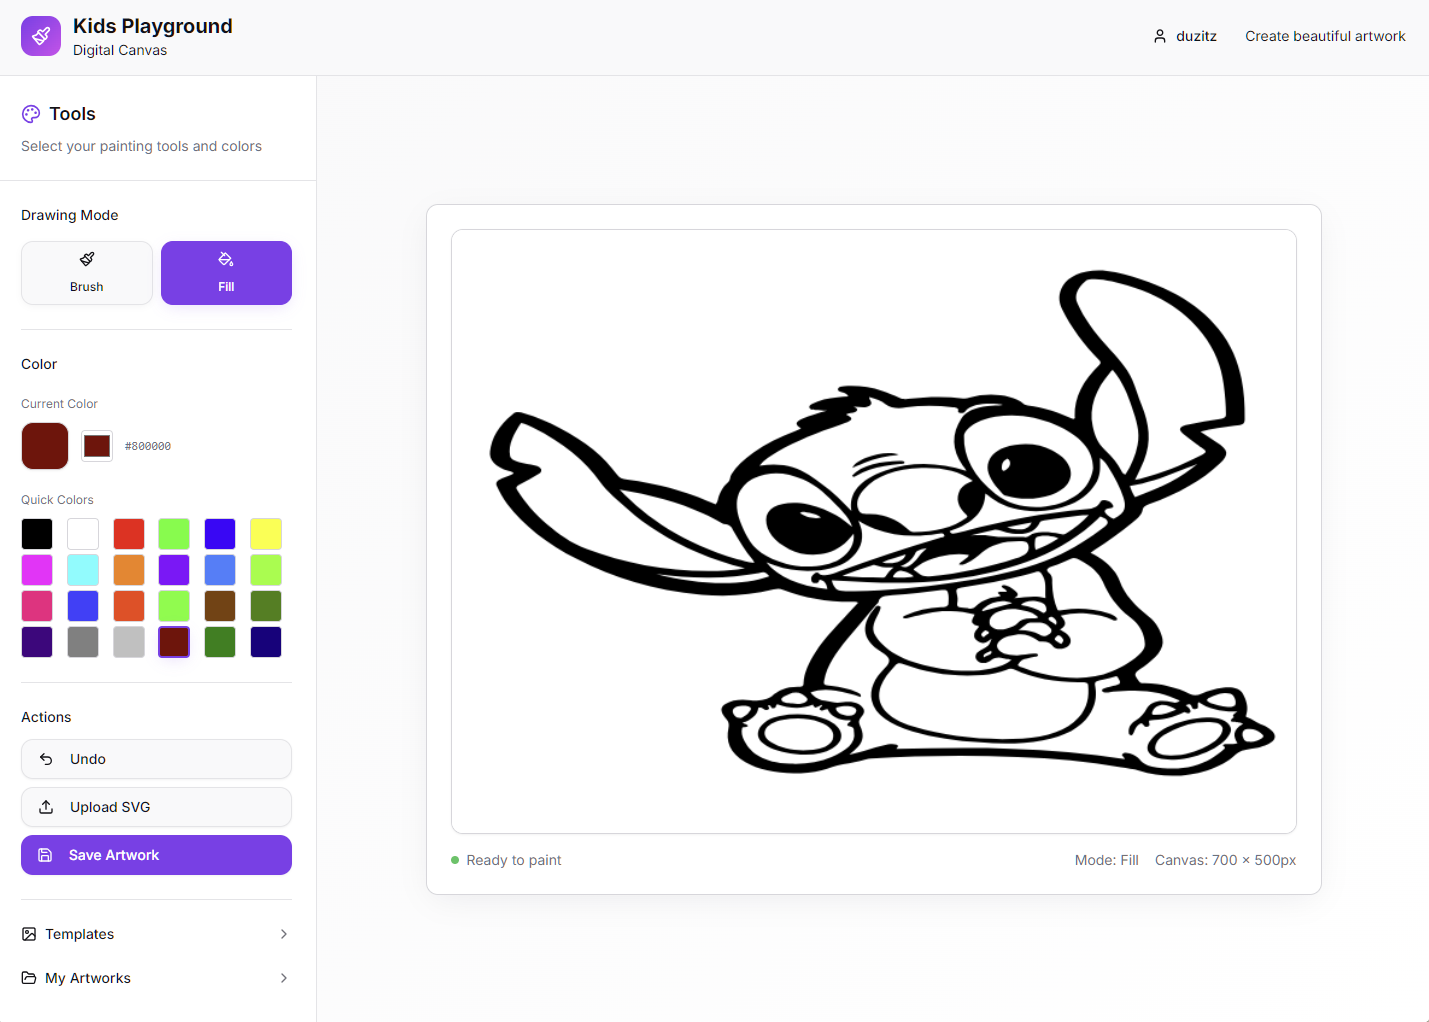
Task: Pick the medium gray quick color
Action: tap(83, 642)
